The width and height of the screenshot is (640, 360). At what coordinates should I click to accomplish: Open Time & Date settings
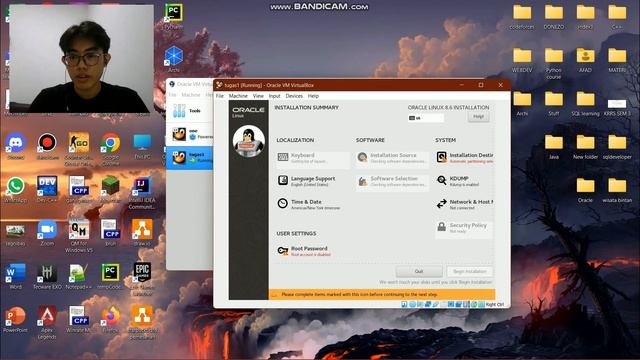coord(309,204)
